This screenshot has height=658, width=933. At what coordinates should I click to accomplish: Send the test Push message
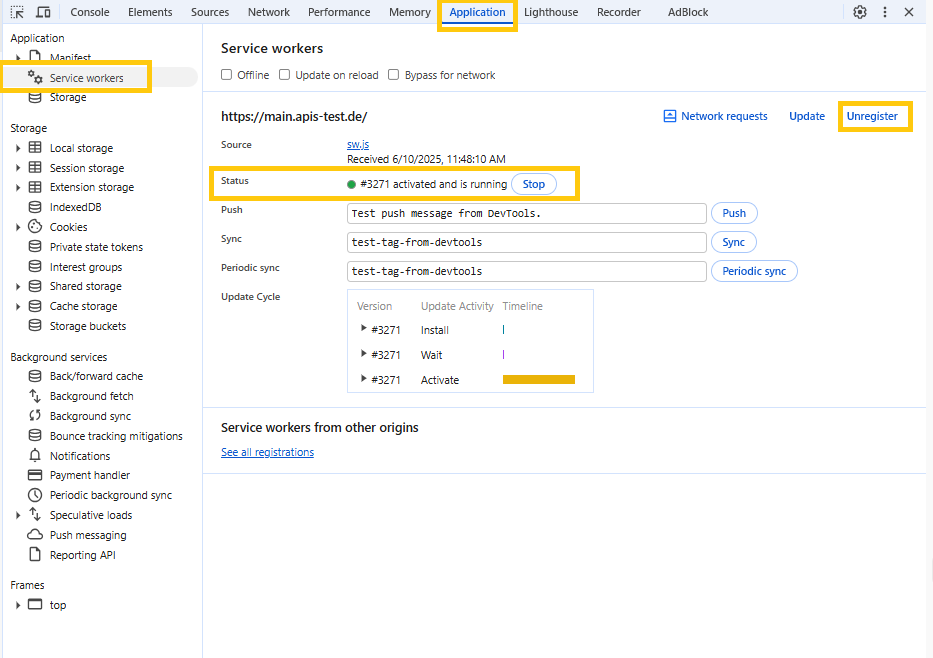click(x=734, y=213)
